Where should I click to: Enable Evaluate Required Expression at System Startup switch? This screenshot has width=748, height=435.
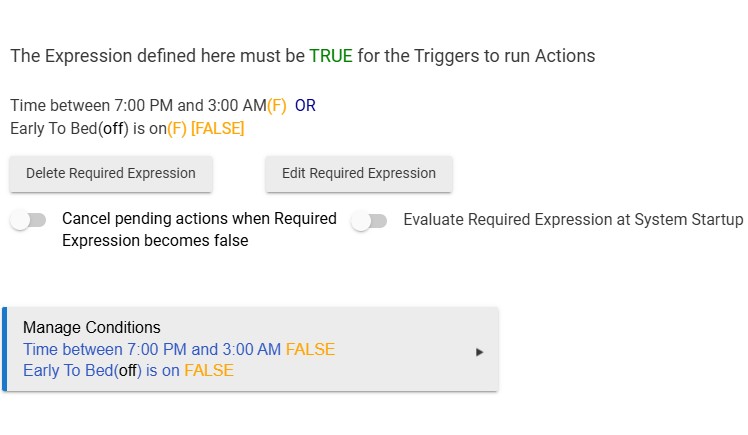369,221
